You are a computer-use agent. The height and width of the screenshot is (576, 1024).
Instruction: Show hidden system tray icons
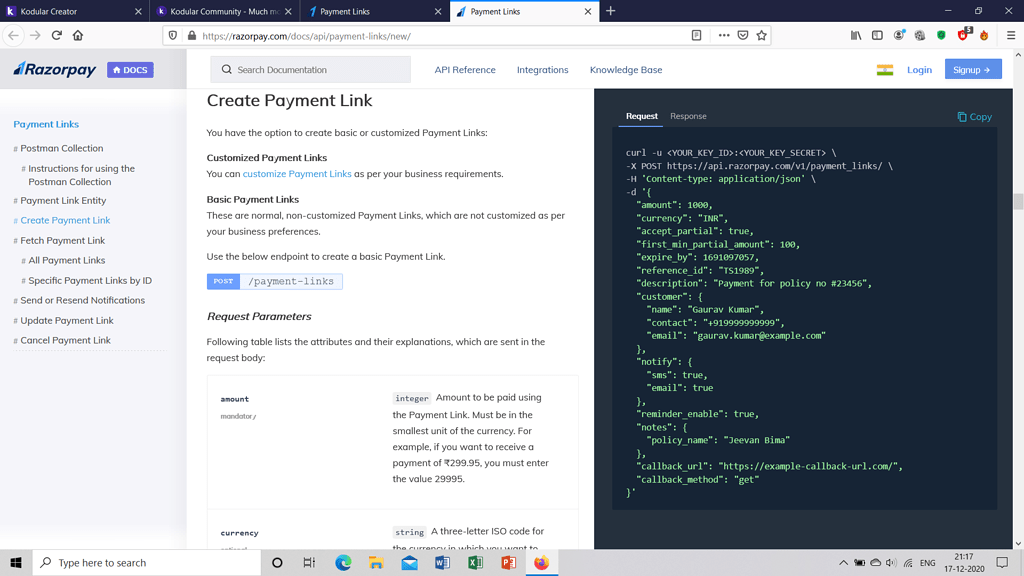point(843,563)
